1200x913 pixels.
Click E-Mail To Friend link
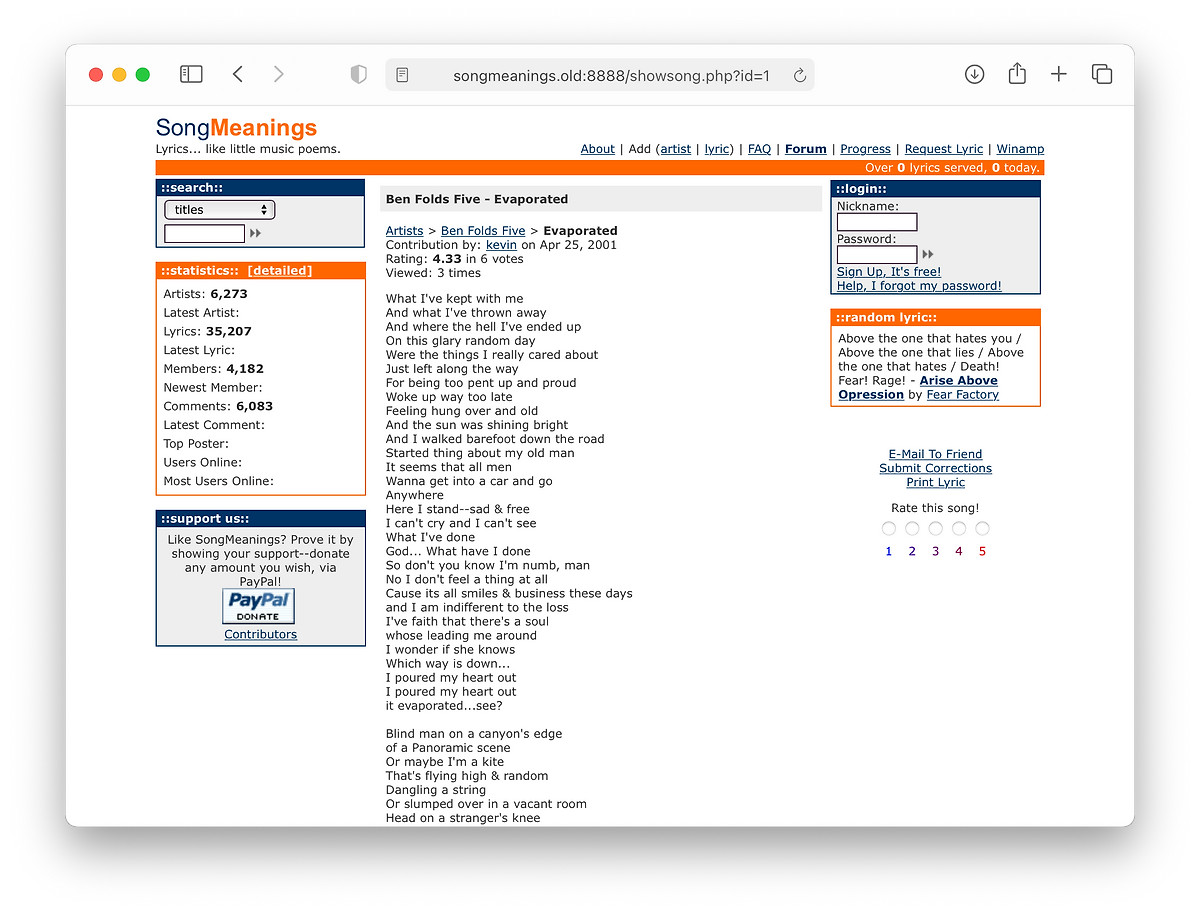[936, 454]
